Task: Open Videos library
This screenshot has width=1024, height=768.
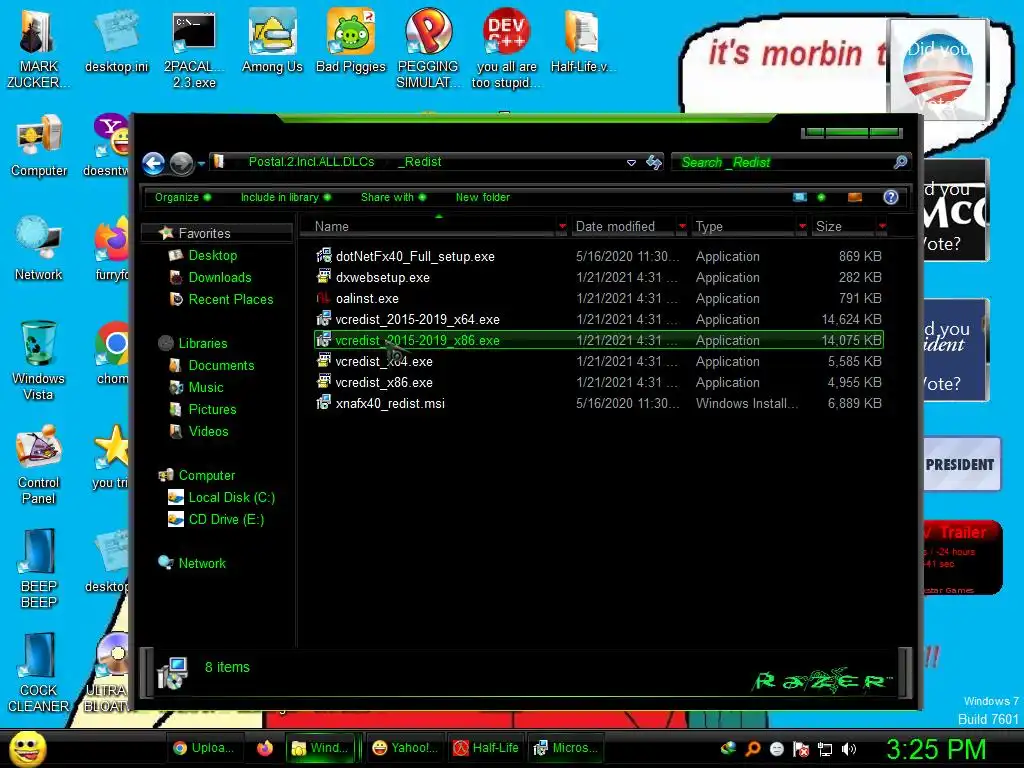Action: tap(208, 432)
